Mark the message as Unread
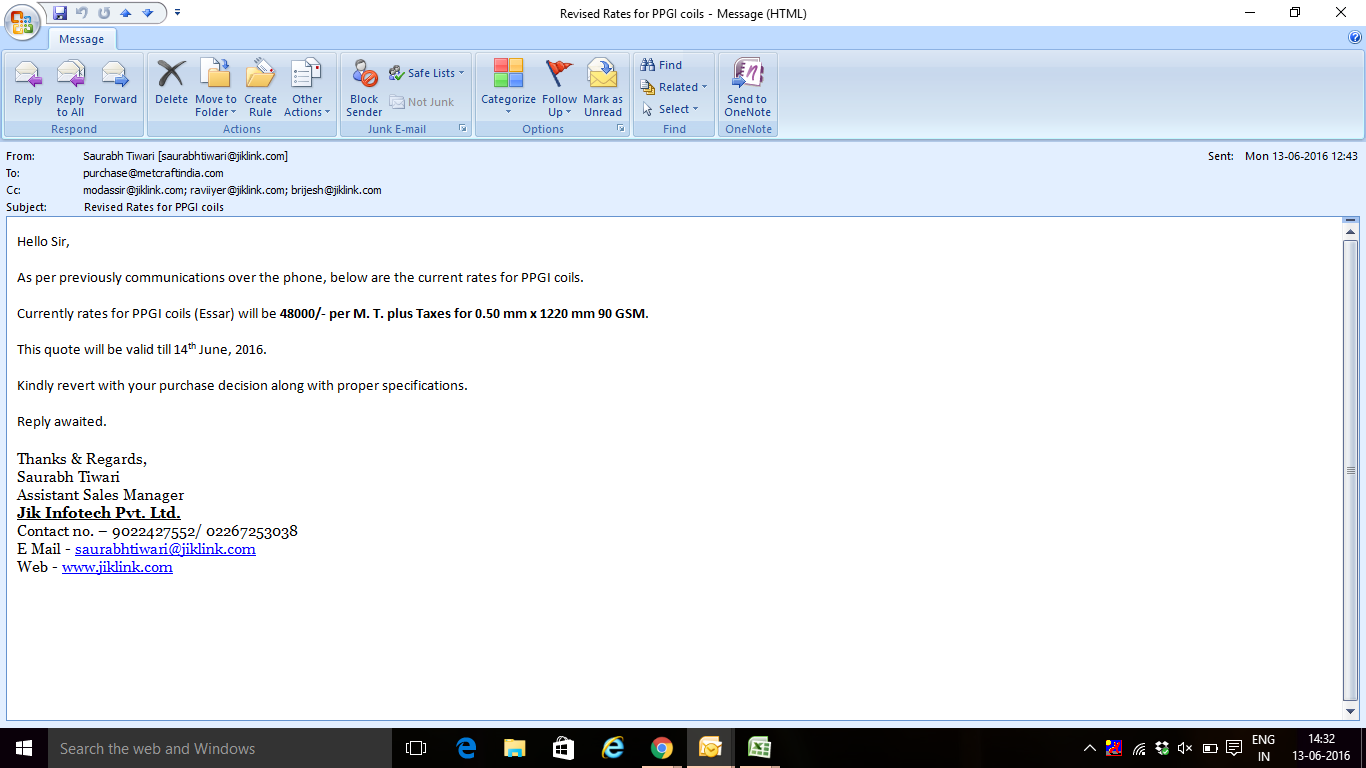The image size is (1366, 768). pos(602,84)
